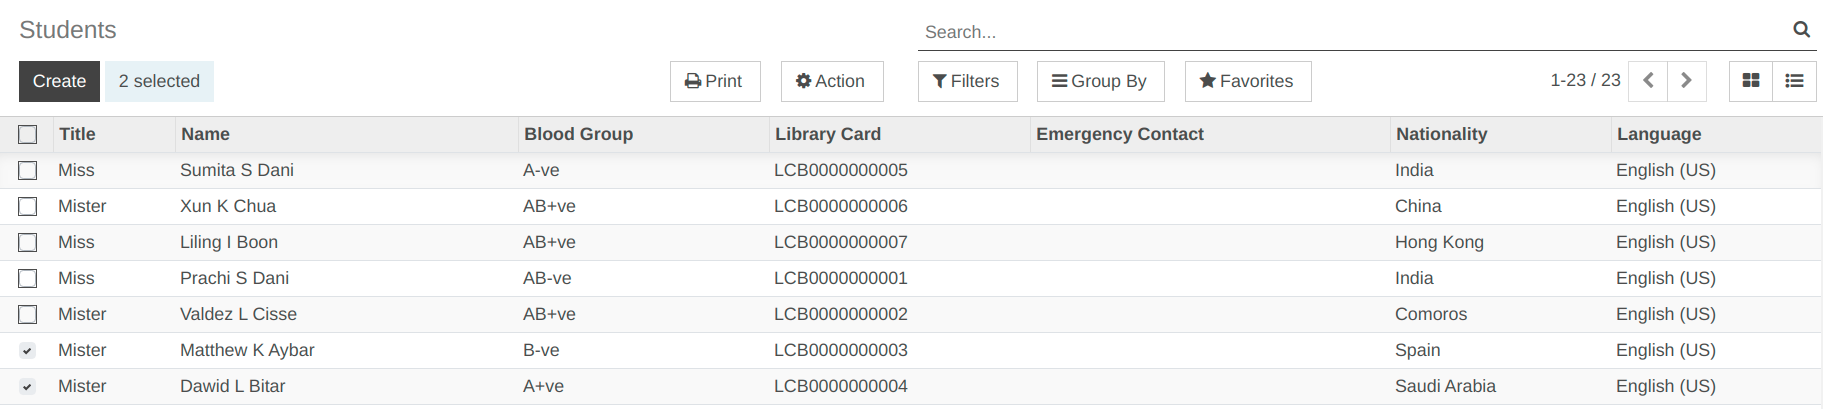This screenshot has width=1823, height=409.
Task: Click the search magnifier icon
Action: [1801, 30]
